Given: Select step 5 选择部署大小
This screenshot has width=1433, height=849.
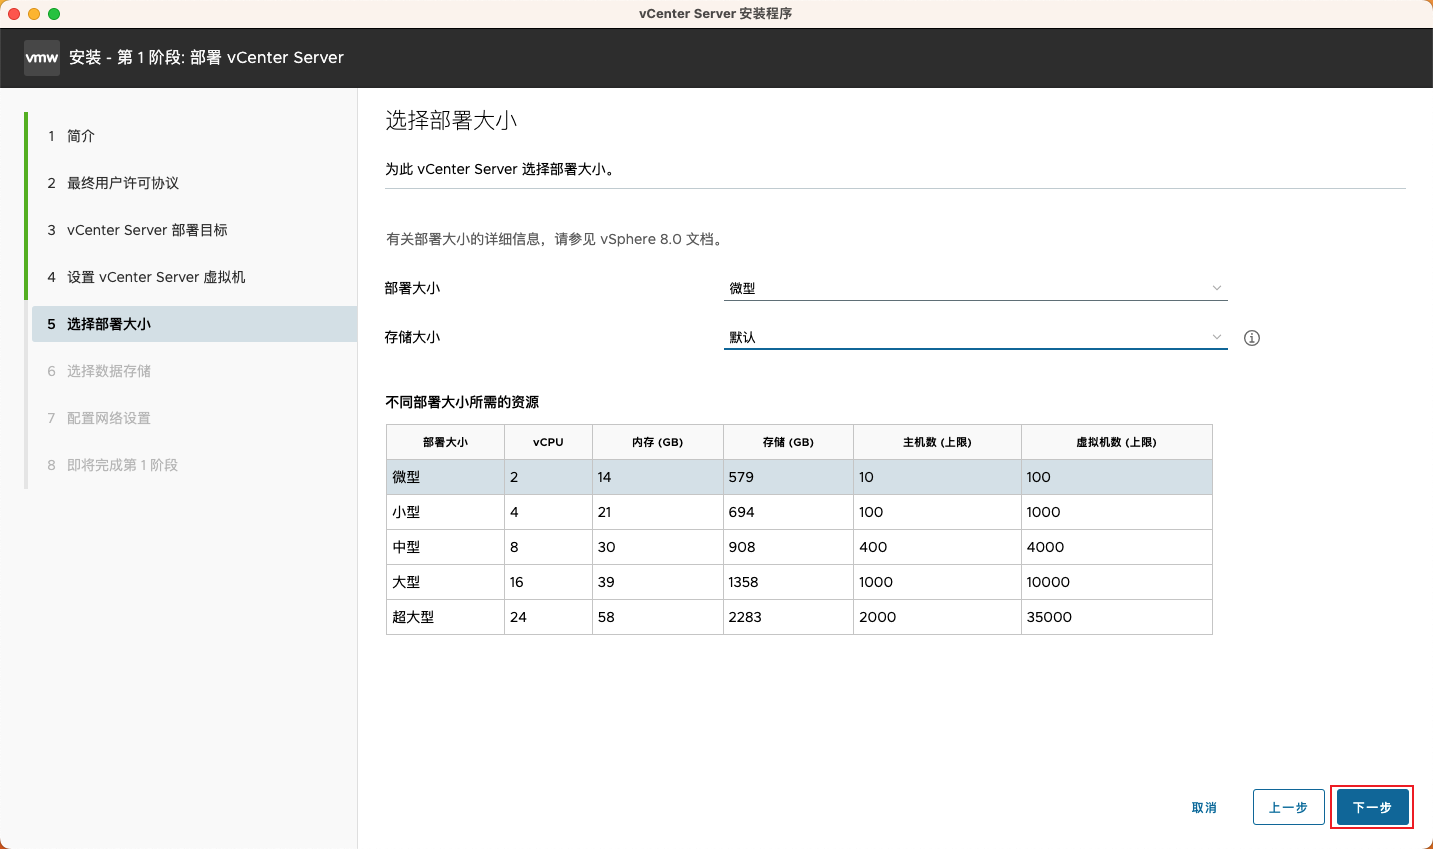Looking at the screenshot, I should [x=194, y=324].
